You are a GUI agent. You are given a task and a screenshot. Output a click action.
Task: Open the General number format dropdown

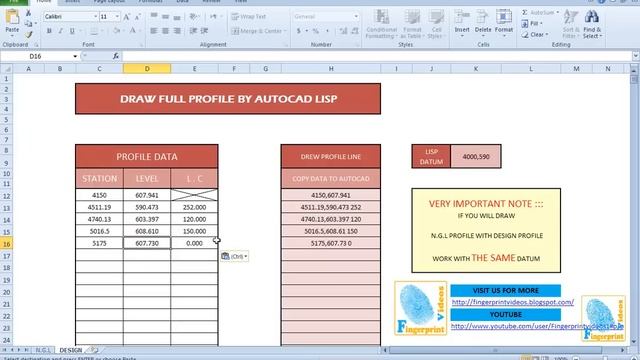tap(356, 17)
